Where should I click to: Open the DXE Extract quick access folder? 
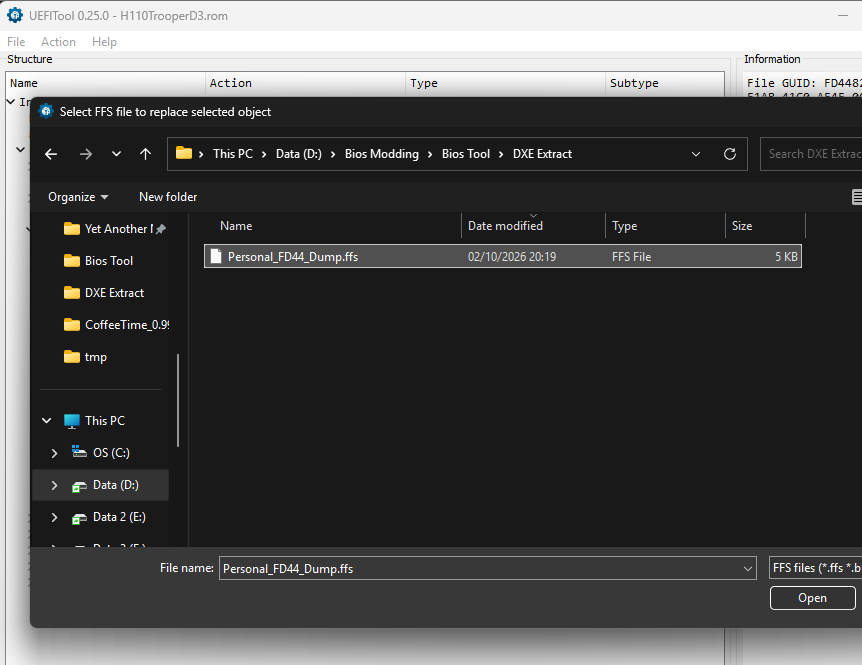pyautogui.click(x=104, y=293)
